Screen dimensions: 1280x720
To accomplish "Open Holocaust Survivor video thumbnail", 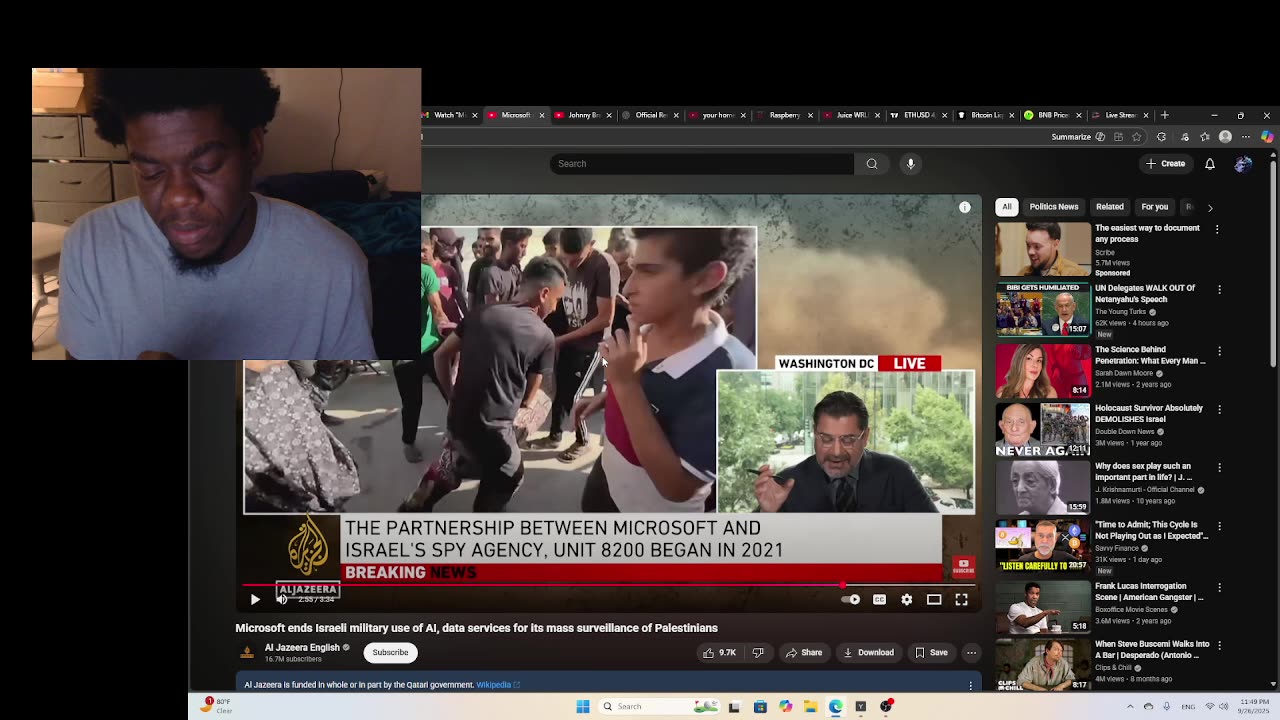I will 1043,429.
